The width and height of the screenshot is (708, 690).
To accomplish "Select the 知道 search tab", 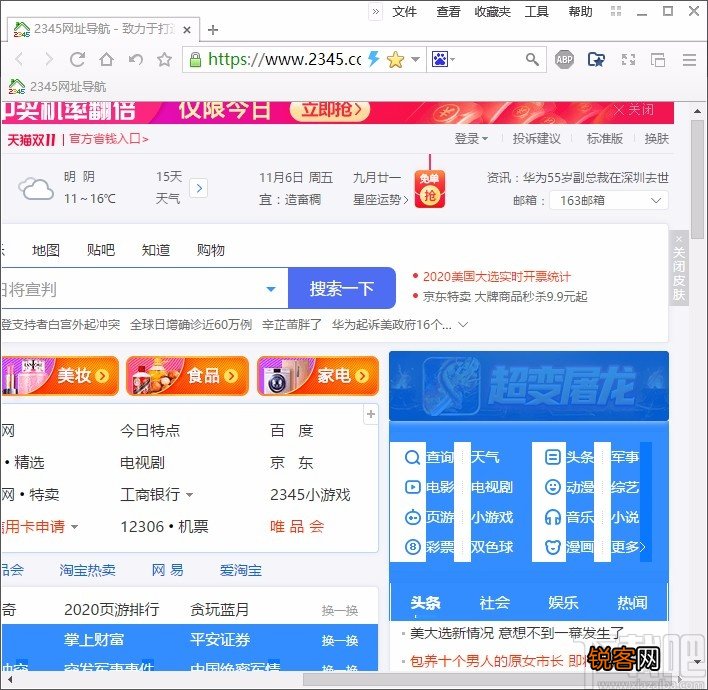I will pos(156,250).
